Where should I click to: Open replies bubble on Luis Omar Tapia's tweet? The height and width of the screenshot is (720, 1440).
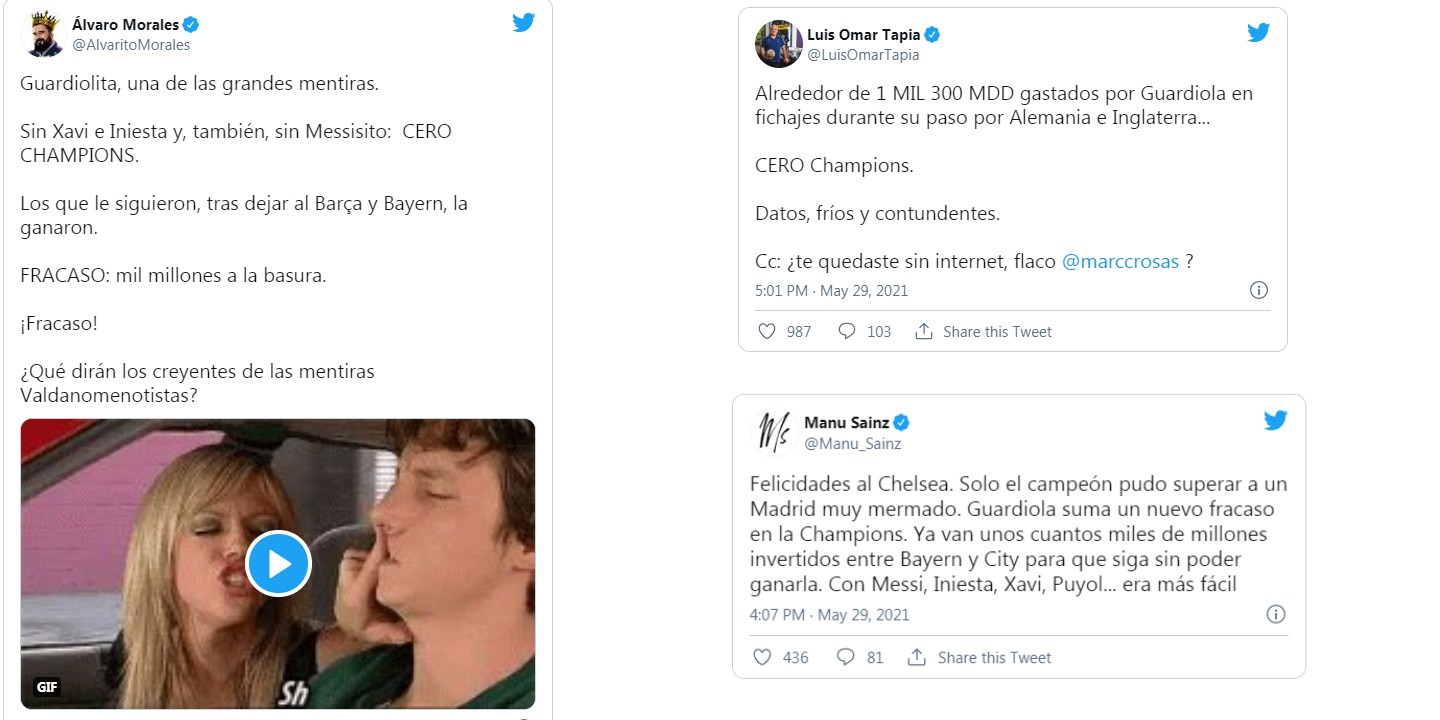(x=847, y=331)
